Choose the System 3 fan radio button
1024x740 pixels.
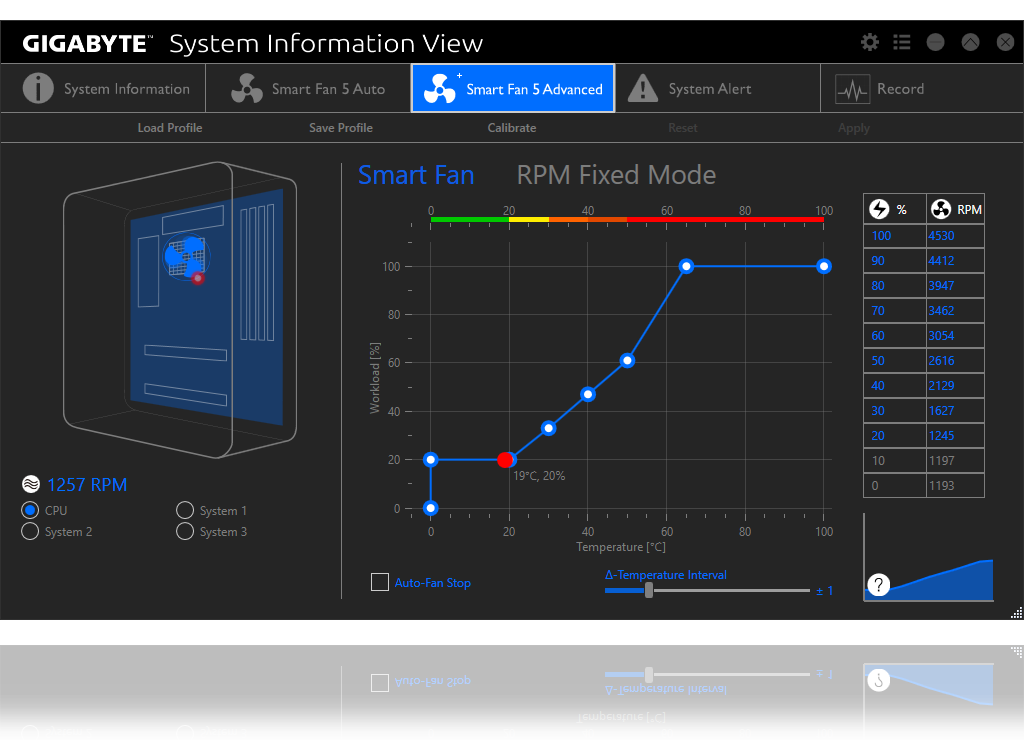click(x=185, y=531)
